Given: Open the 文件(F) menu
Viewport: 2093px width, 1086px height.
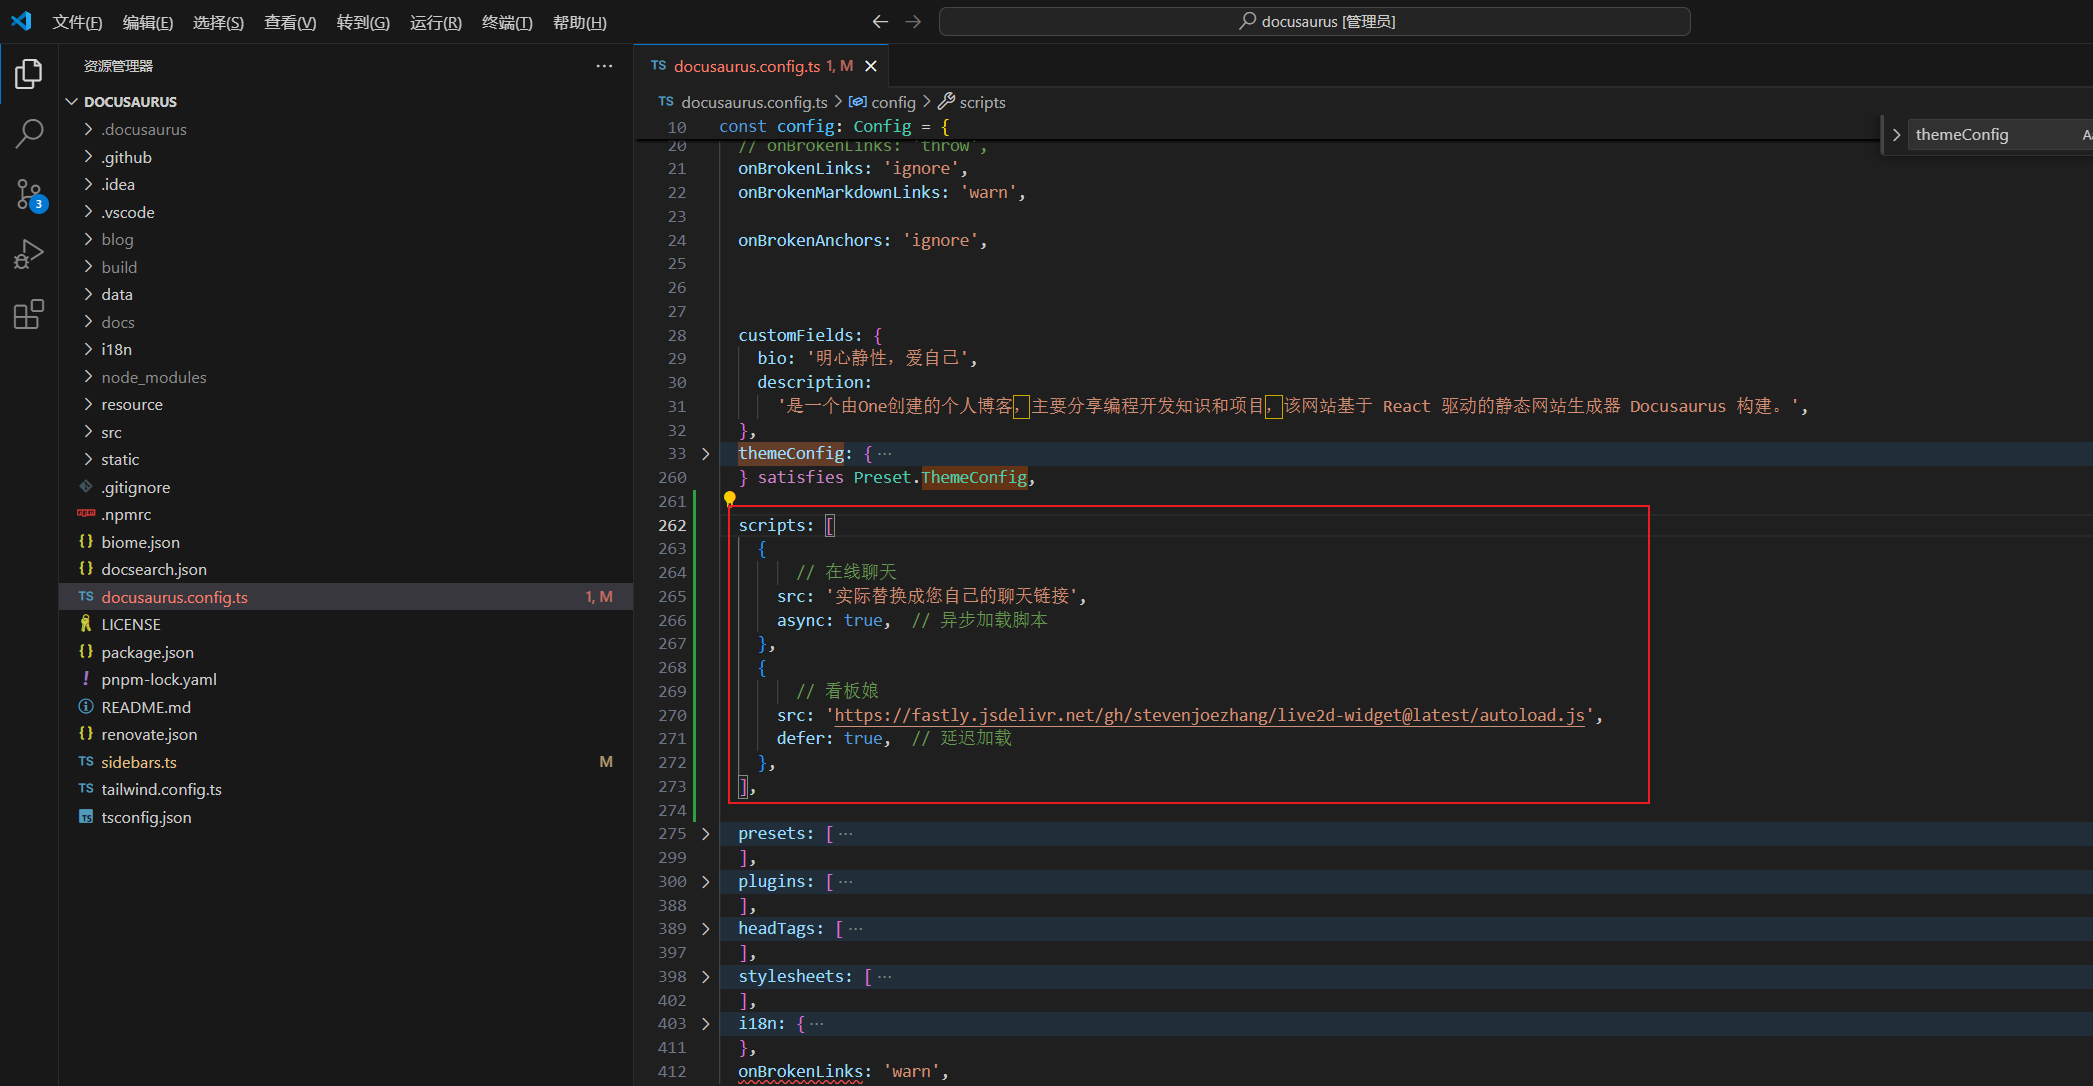Looking at the screenshot, I should click(77, 22).
